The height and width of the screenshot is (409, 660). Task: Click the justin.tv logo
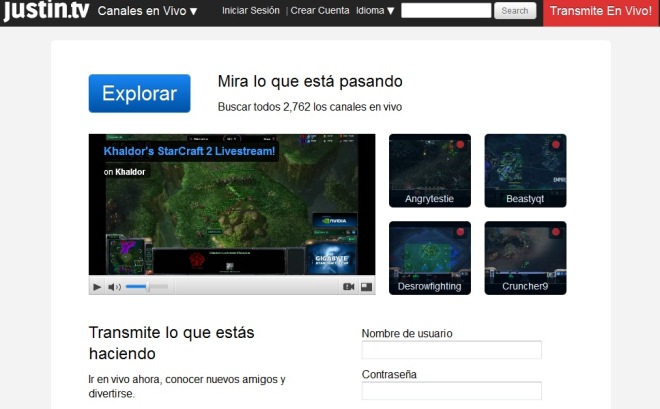(x=44, y=11)
